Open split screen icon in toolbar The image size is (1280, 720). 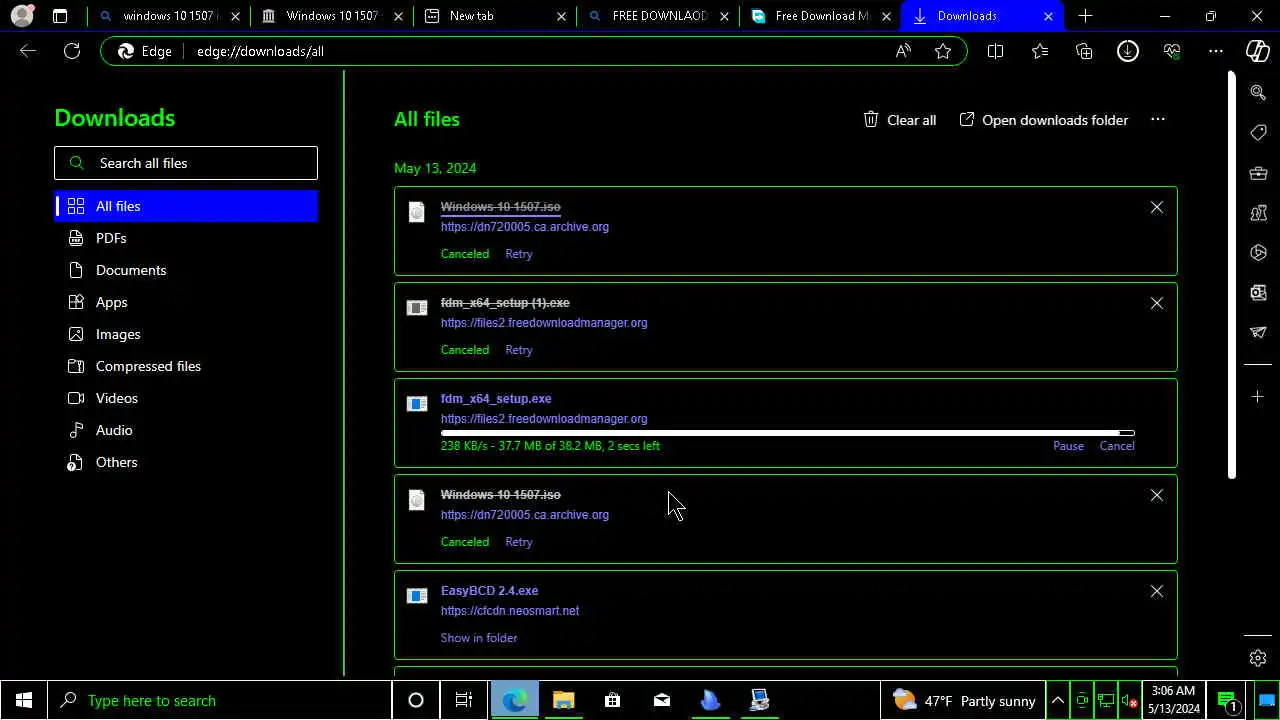coord(995,51)
